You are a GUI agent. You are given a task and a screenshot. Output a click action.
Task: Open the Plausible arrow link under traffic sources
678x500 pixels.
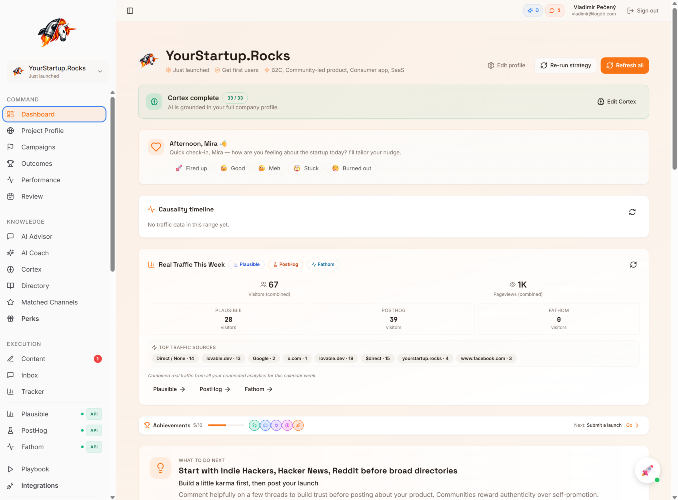169,389
